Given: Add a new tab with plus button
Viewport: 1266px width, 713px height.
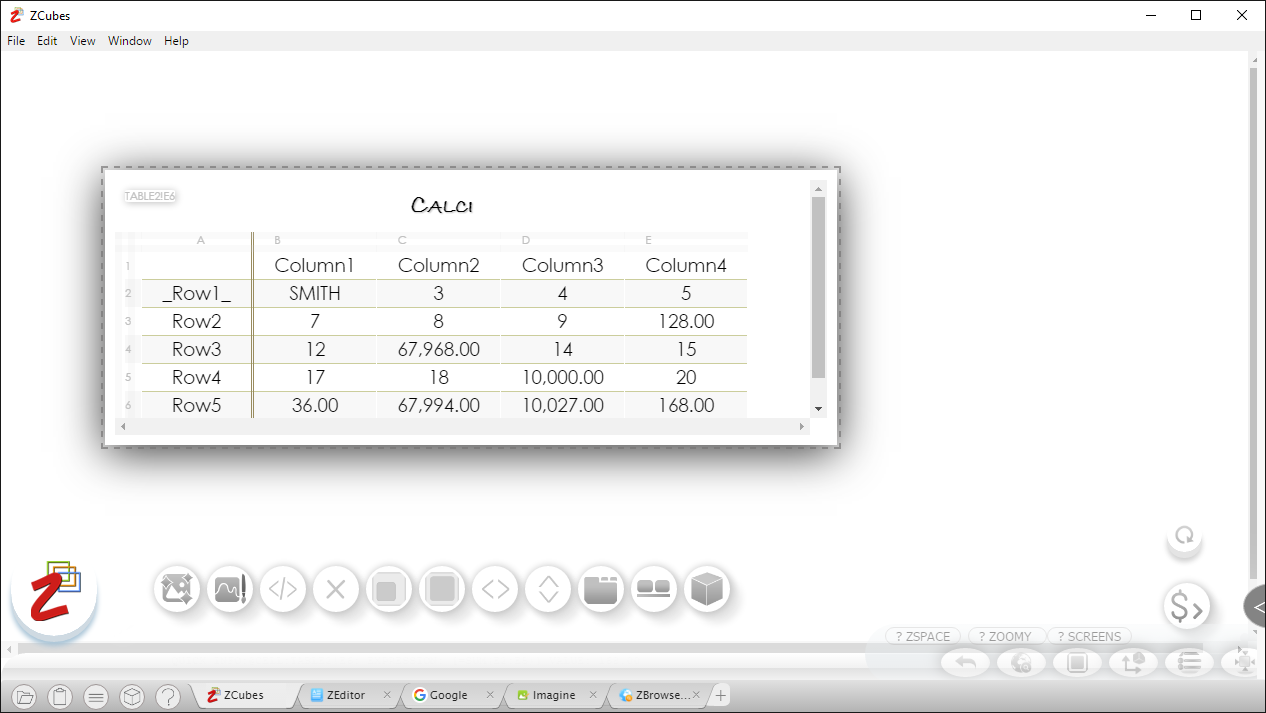Looking at the screenshot, I should click(721, 695).
